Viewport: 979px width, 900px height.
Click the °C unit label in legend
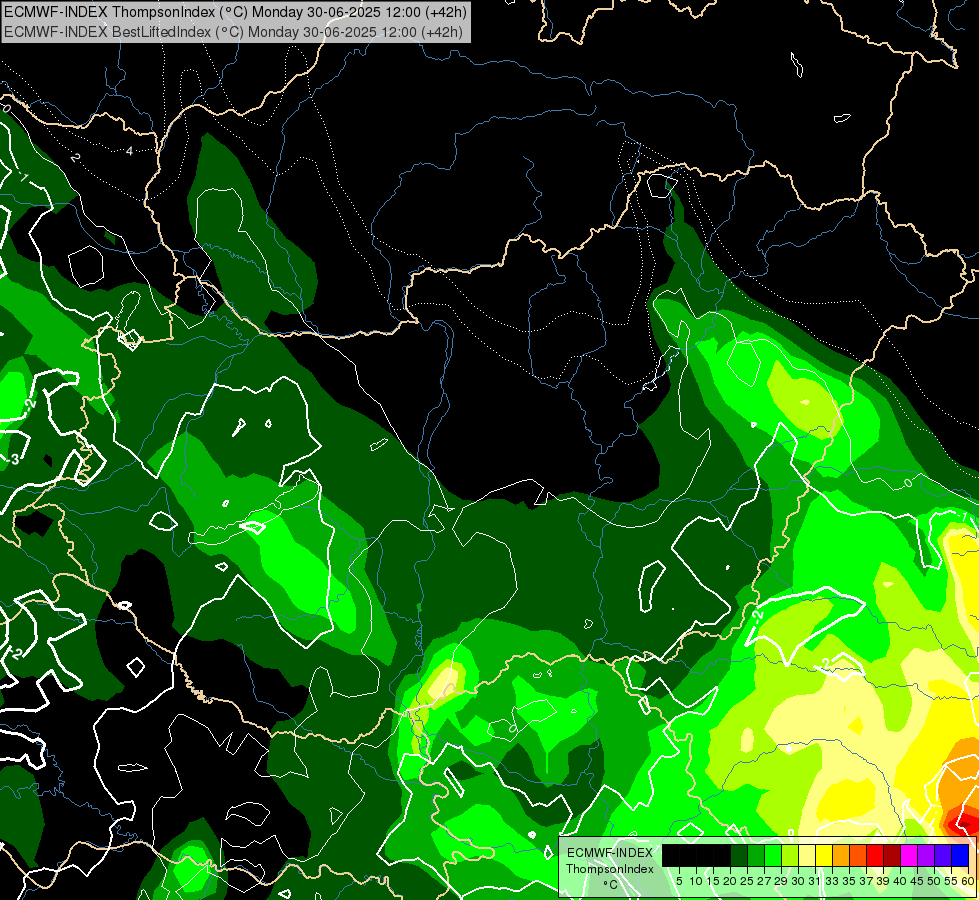[x=611, y=885]
